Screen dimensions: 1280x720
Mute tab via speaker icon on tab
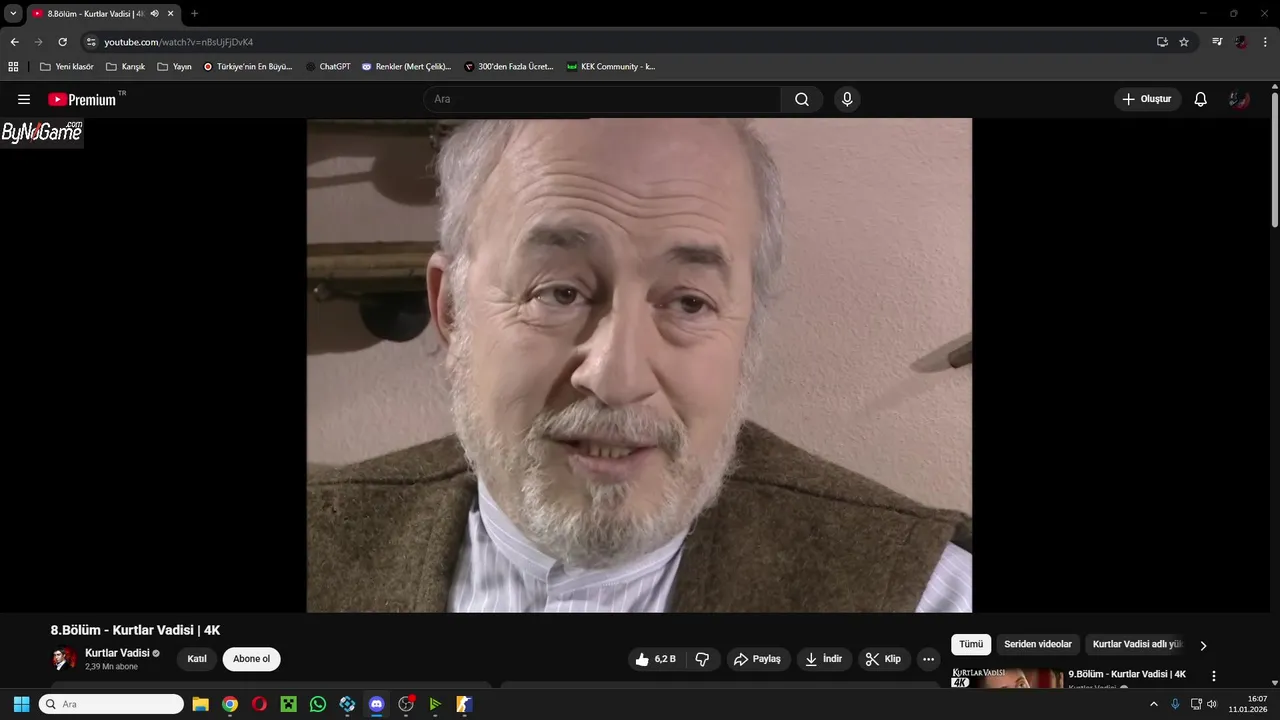tap(155, 14)
